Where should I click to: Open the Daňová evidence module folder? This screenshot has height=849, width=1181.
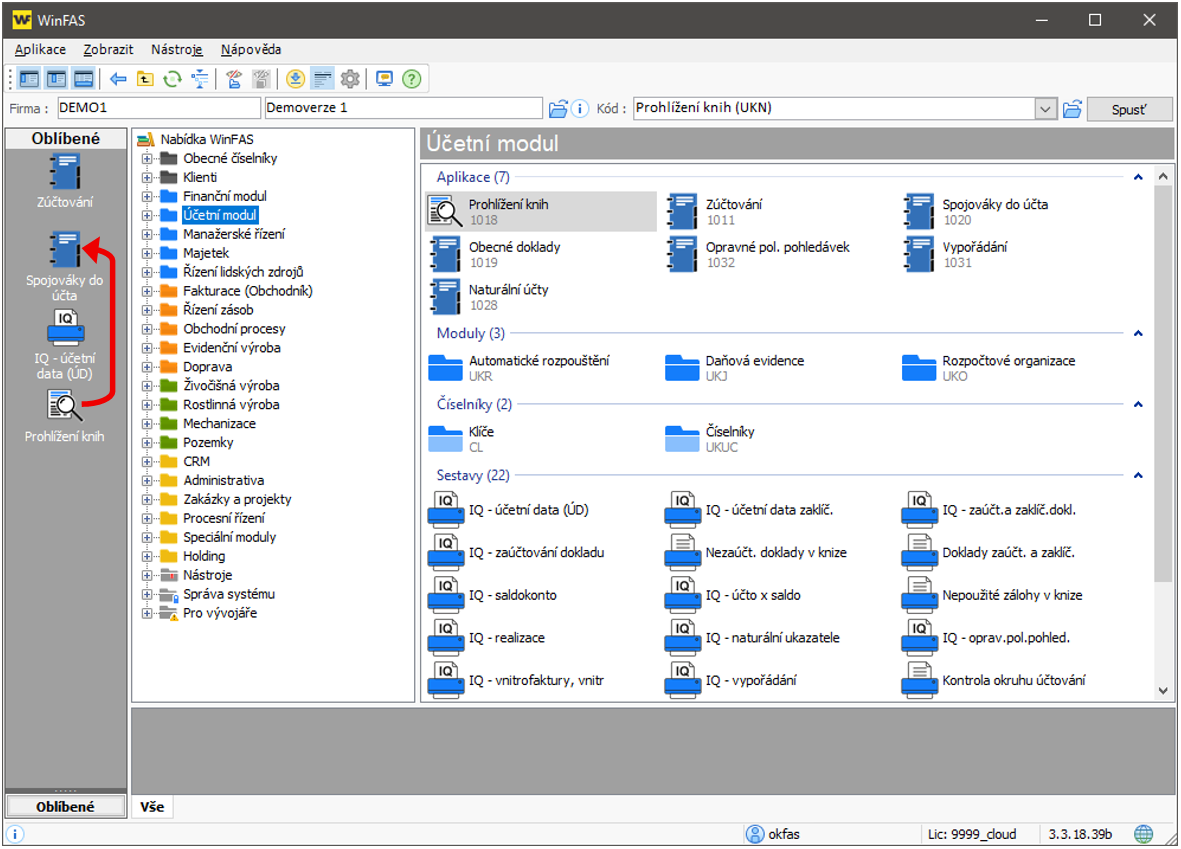(x=682, y=368)
